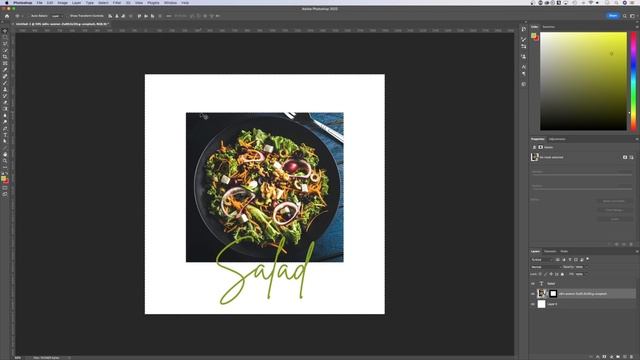Toggle lock image pixels brush icon
The height and width of the screenshot is (360, 640).
point(545,274)
